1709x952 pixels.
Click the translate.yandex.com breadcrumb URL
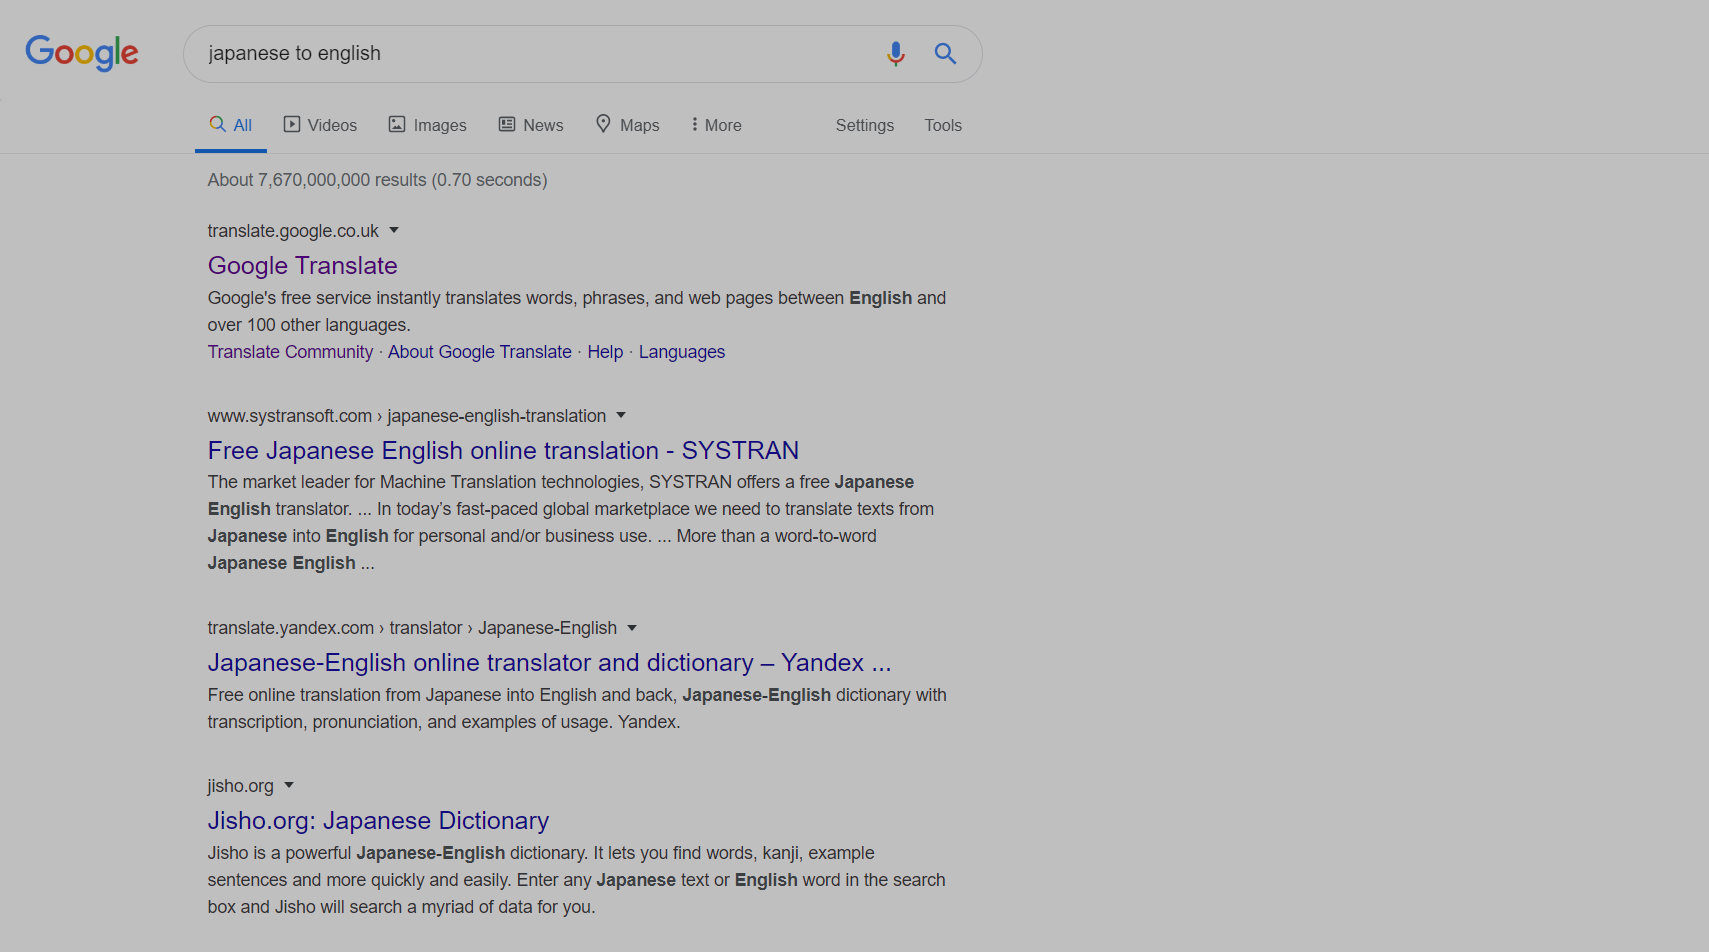click(412, 628)
